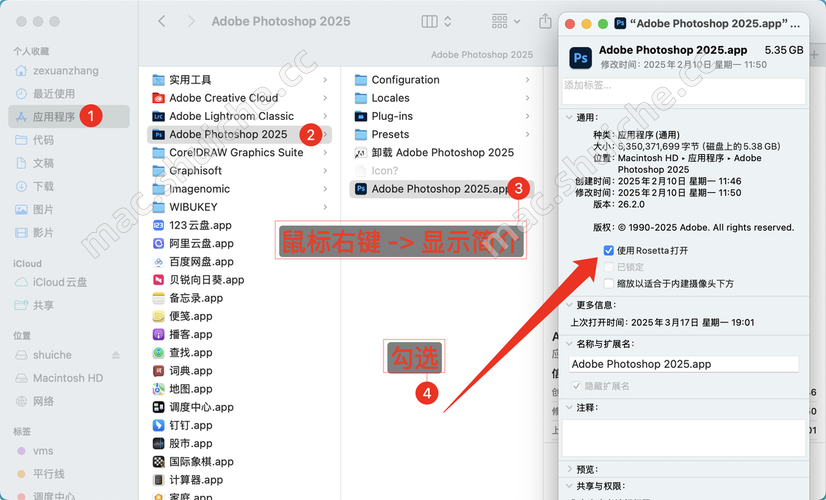Click the 添加标签 tags field
The image size is (826, 500).
[x=683, y=91]
